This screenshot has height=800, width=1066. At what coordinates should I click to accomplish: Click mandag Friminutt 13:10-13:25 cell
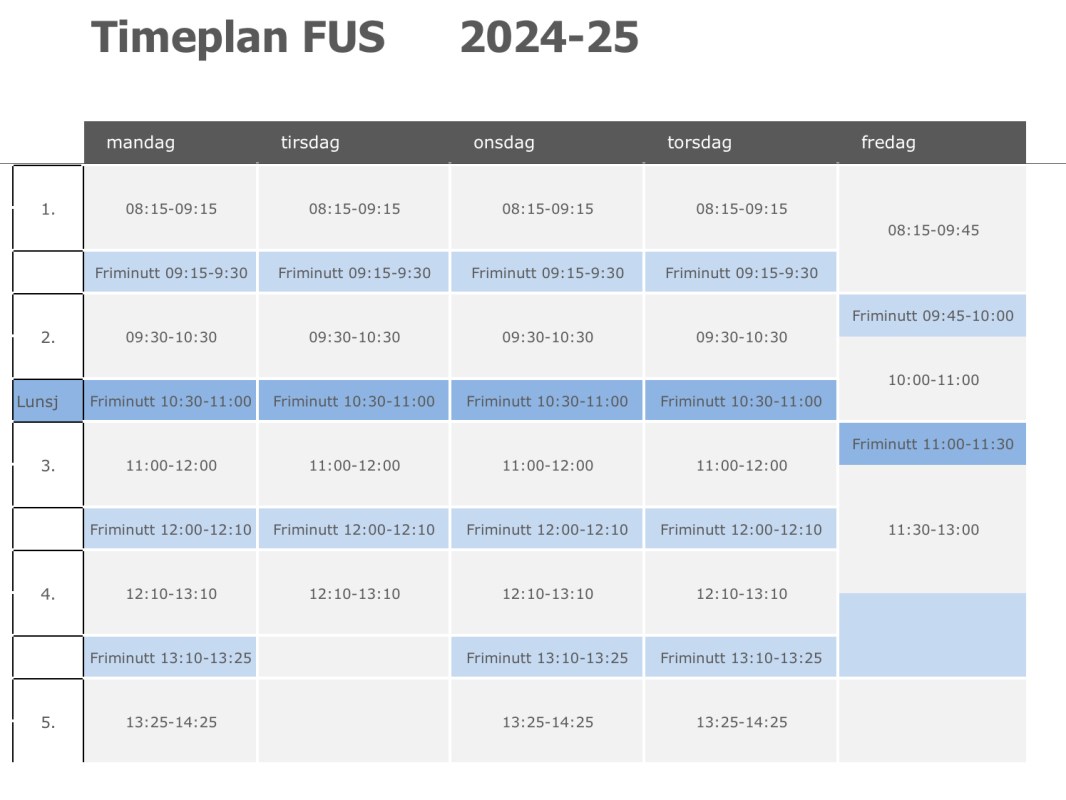[170, 657]
